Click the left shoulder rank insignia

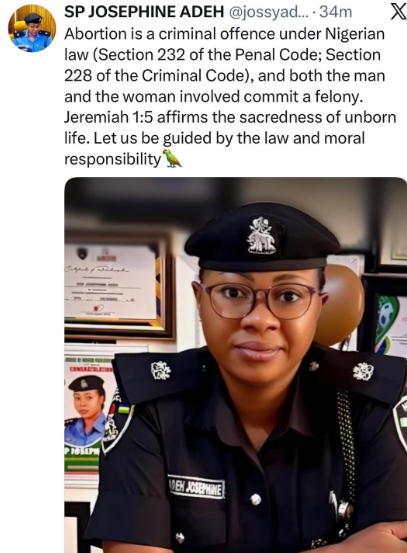(161, 370)
